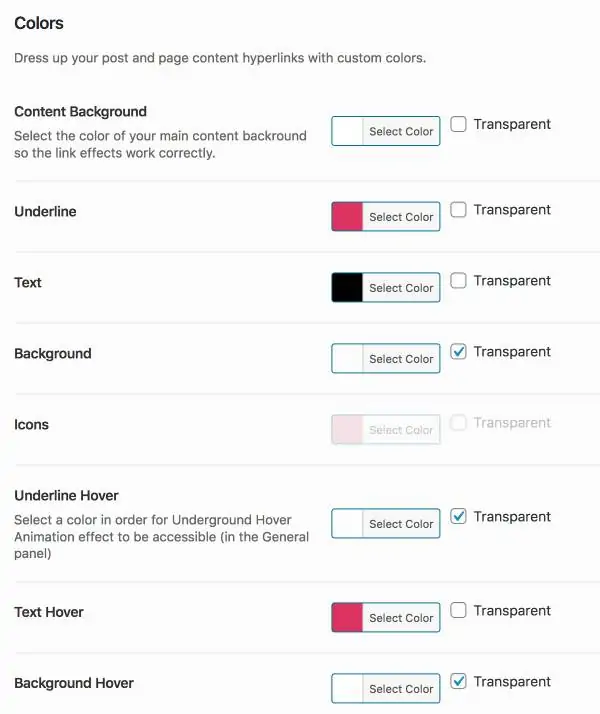600x714 pixels.
Task: Uncheck Transparent for Background
Action: pyautogui.click(x=458, y=352)
